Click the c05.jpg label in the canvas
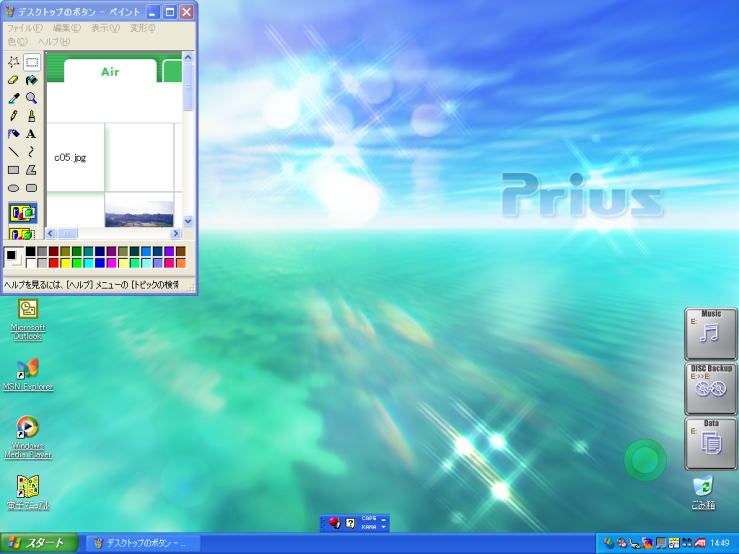 pyautogui.click(x=70, y=157)
